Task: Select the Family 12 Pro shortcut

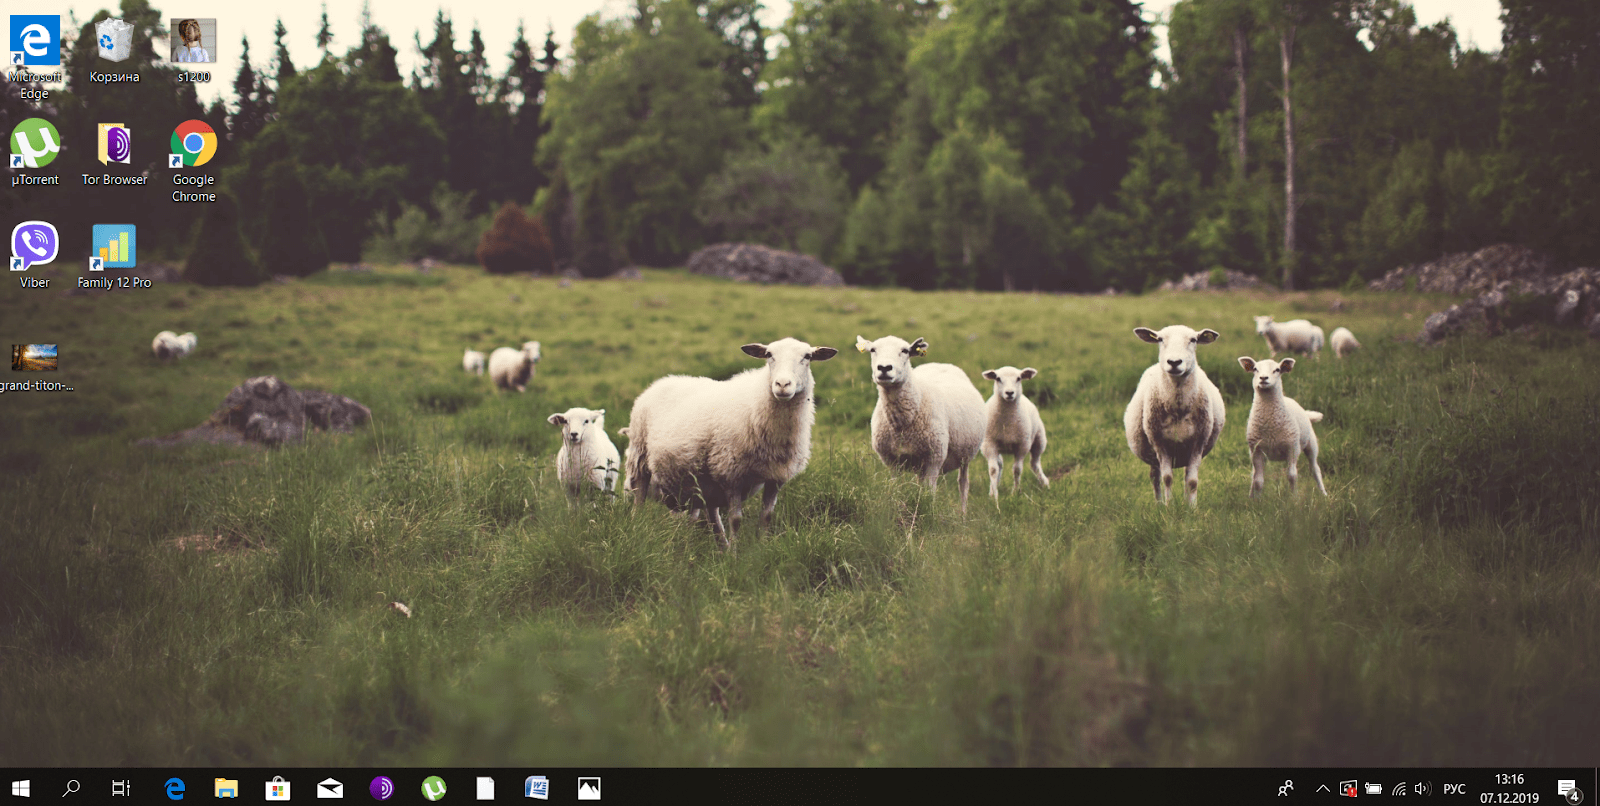Action: (114, 256)
